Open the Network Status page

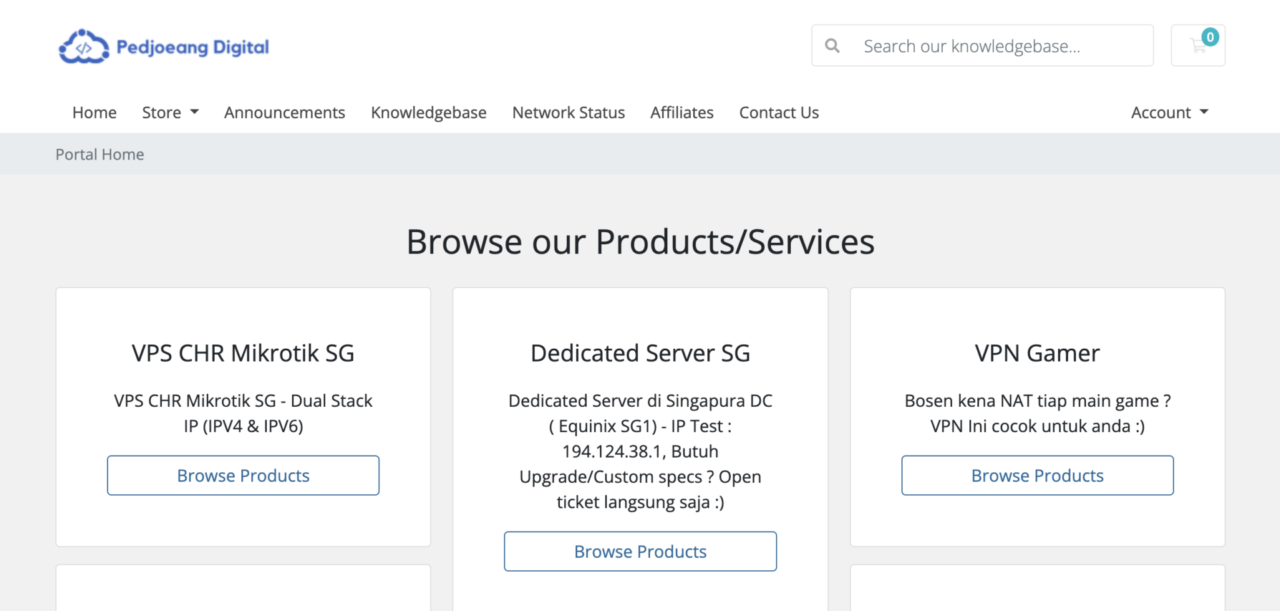[x=568, y=113]
